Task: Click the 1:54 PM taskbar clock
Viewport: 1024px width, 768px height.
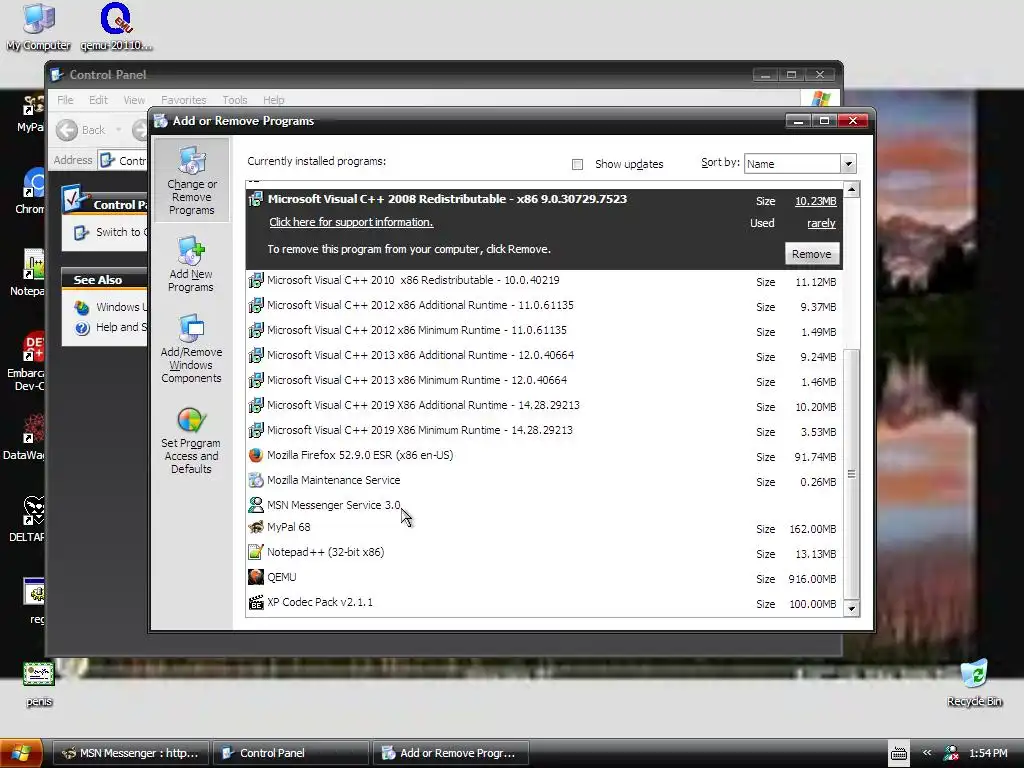Action: [x=988, y=753]
